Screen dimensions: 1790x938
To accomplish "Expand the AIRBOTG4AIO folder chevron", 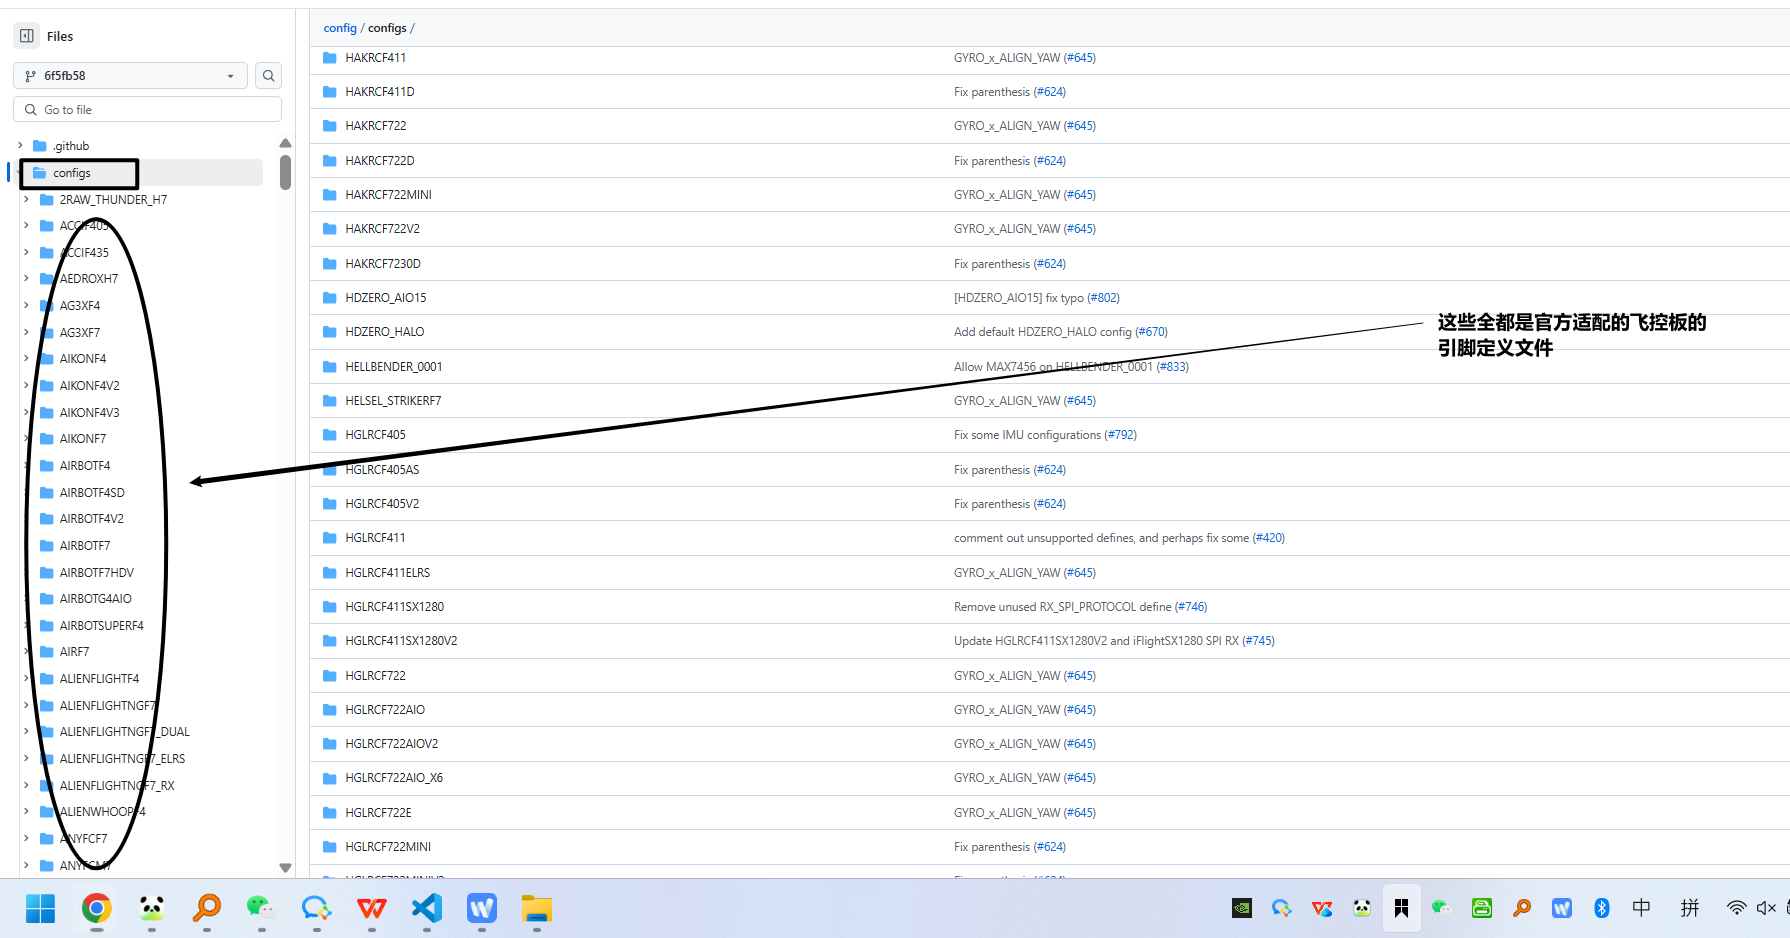I will coord(26,599).
